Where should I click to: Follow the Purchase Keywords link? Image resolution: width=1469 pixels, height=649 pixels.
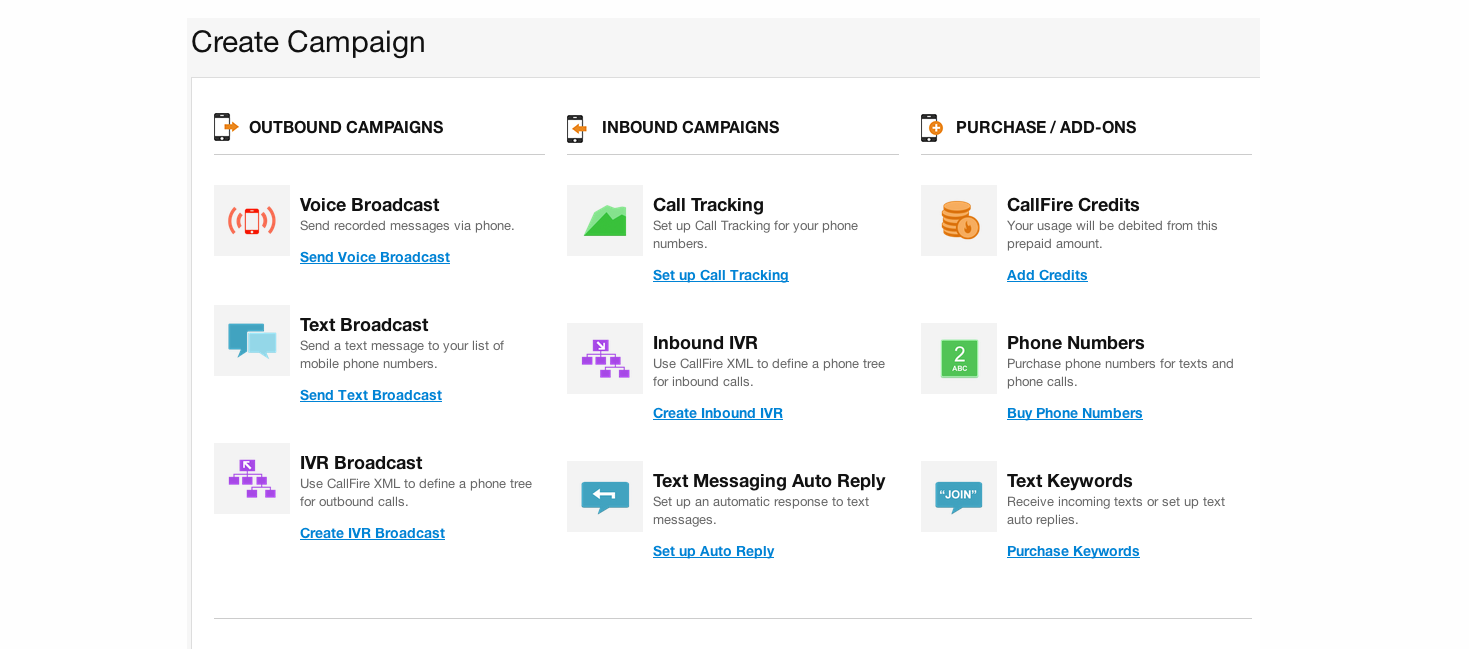[1073, 551]
